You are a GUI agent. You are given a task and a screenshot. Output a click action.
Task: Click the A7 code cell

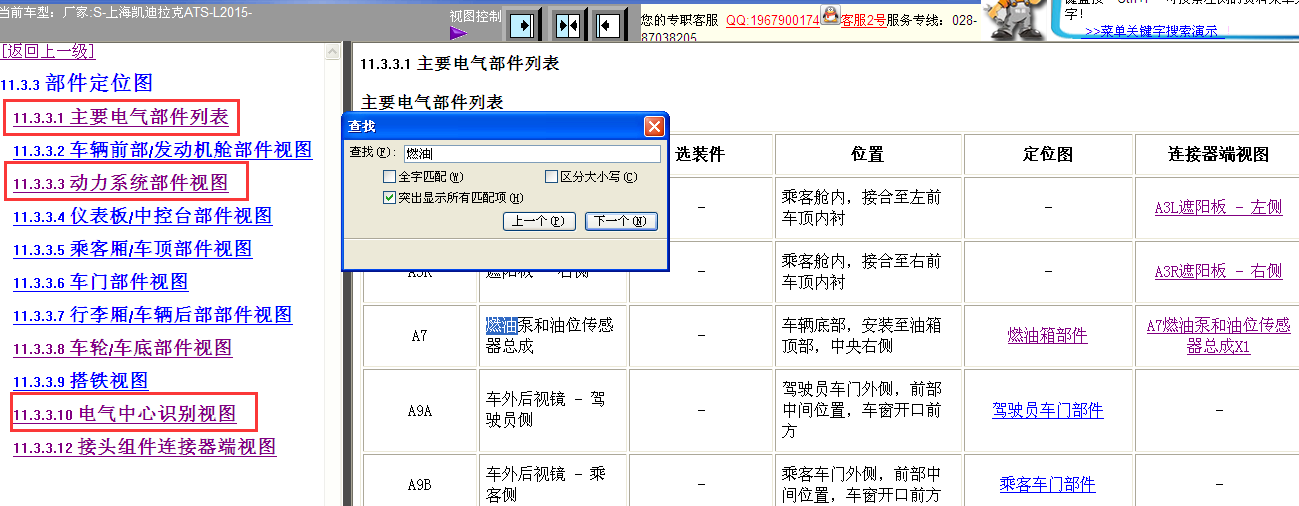(420, 336)
